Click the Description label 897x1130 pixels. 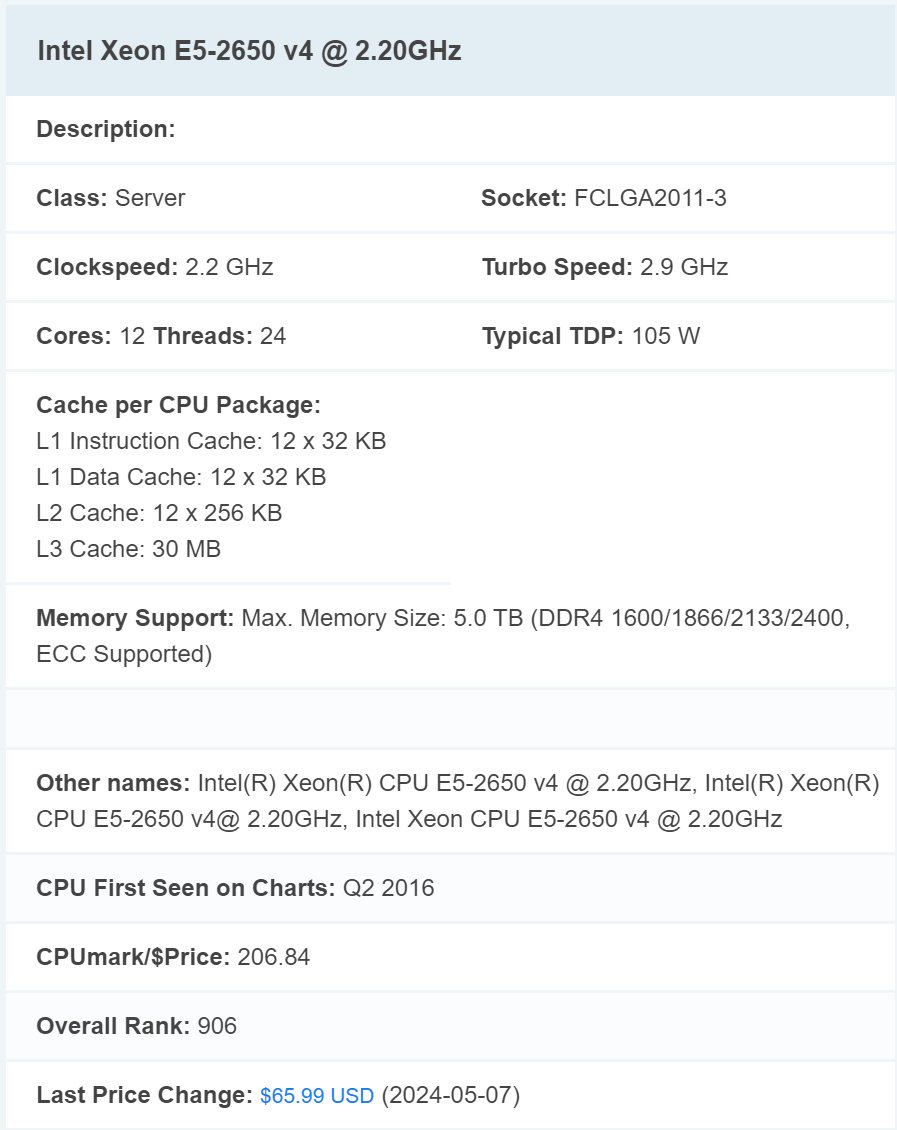click(x=106, y=129)
